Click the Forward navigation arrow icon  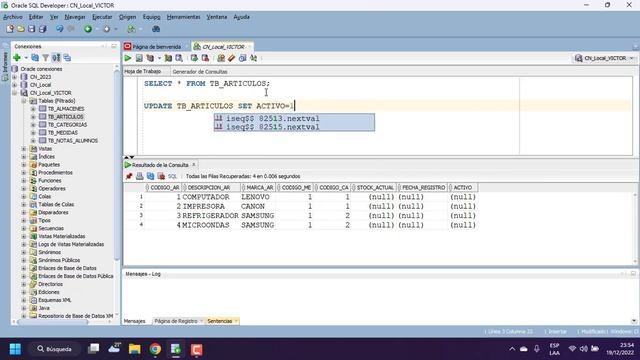[x=107, y=29]
